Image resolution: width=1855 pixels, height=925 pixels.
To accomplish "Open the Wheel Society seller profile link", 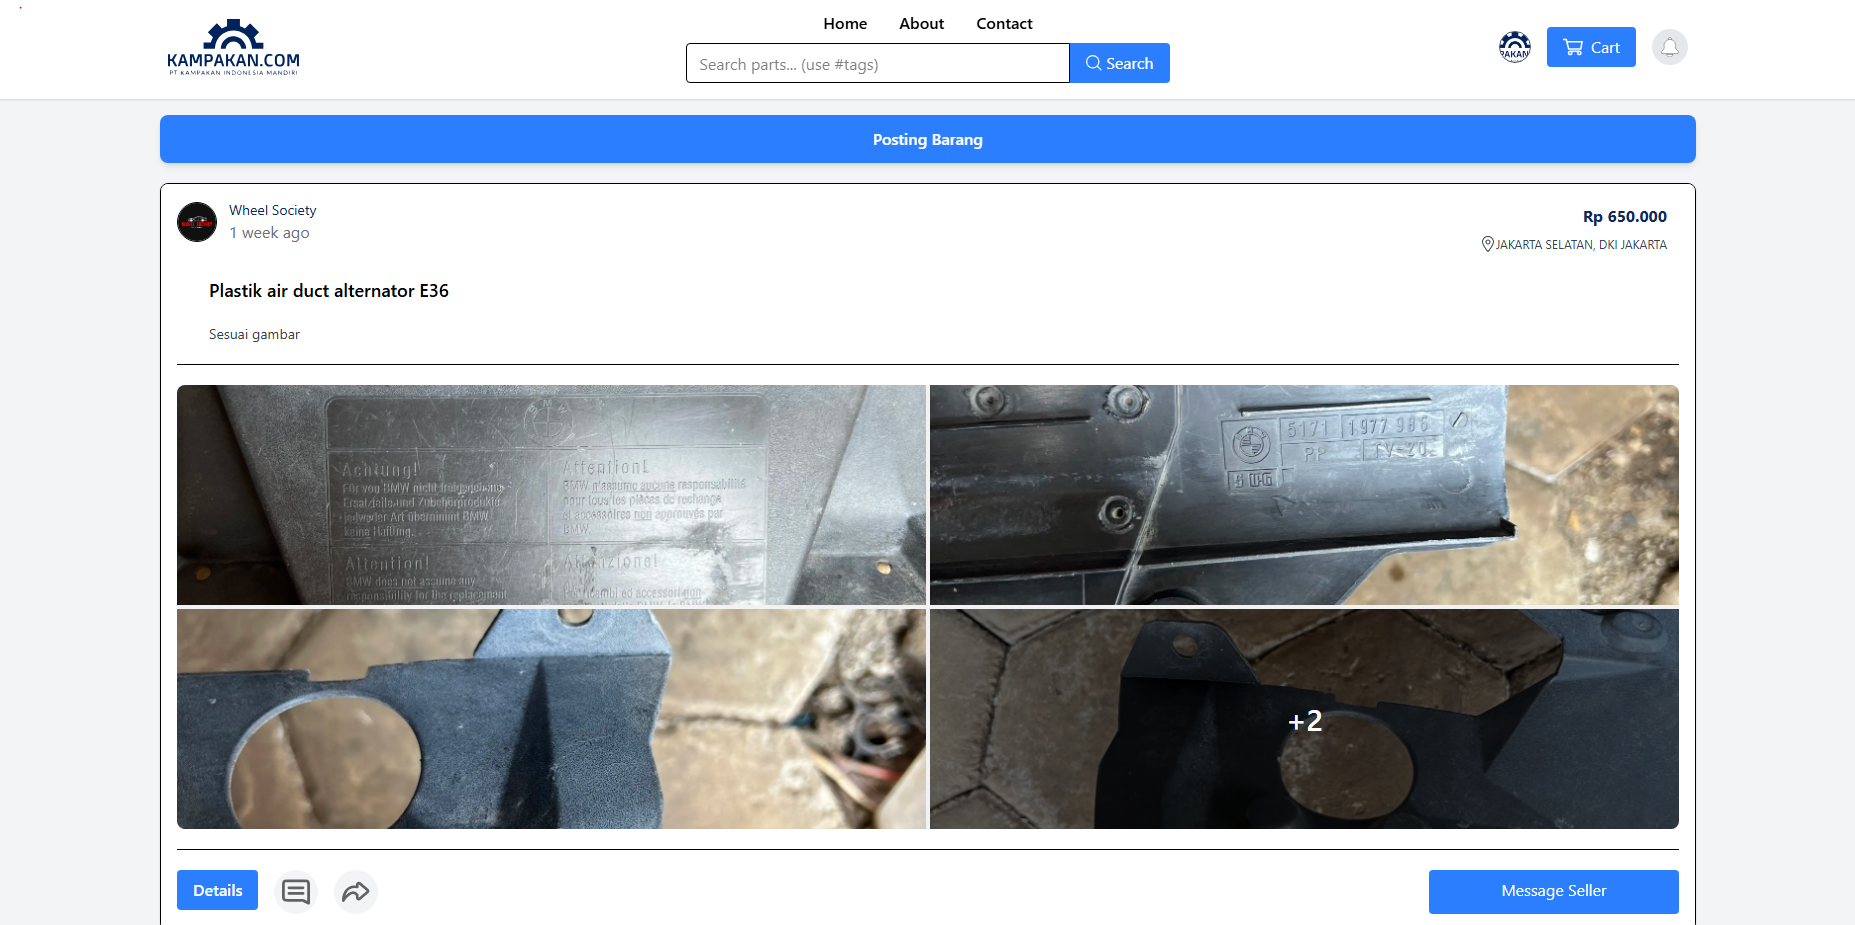I will tap(272, 210).
